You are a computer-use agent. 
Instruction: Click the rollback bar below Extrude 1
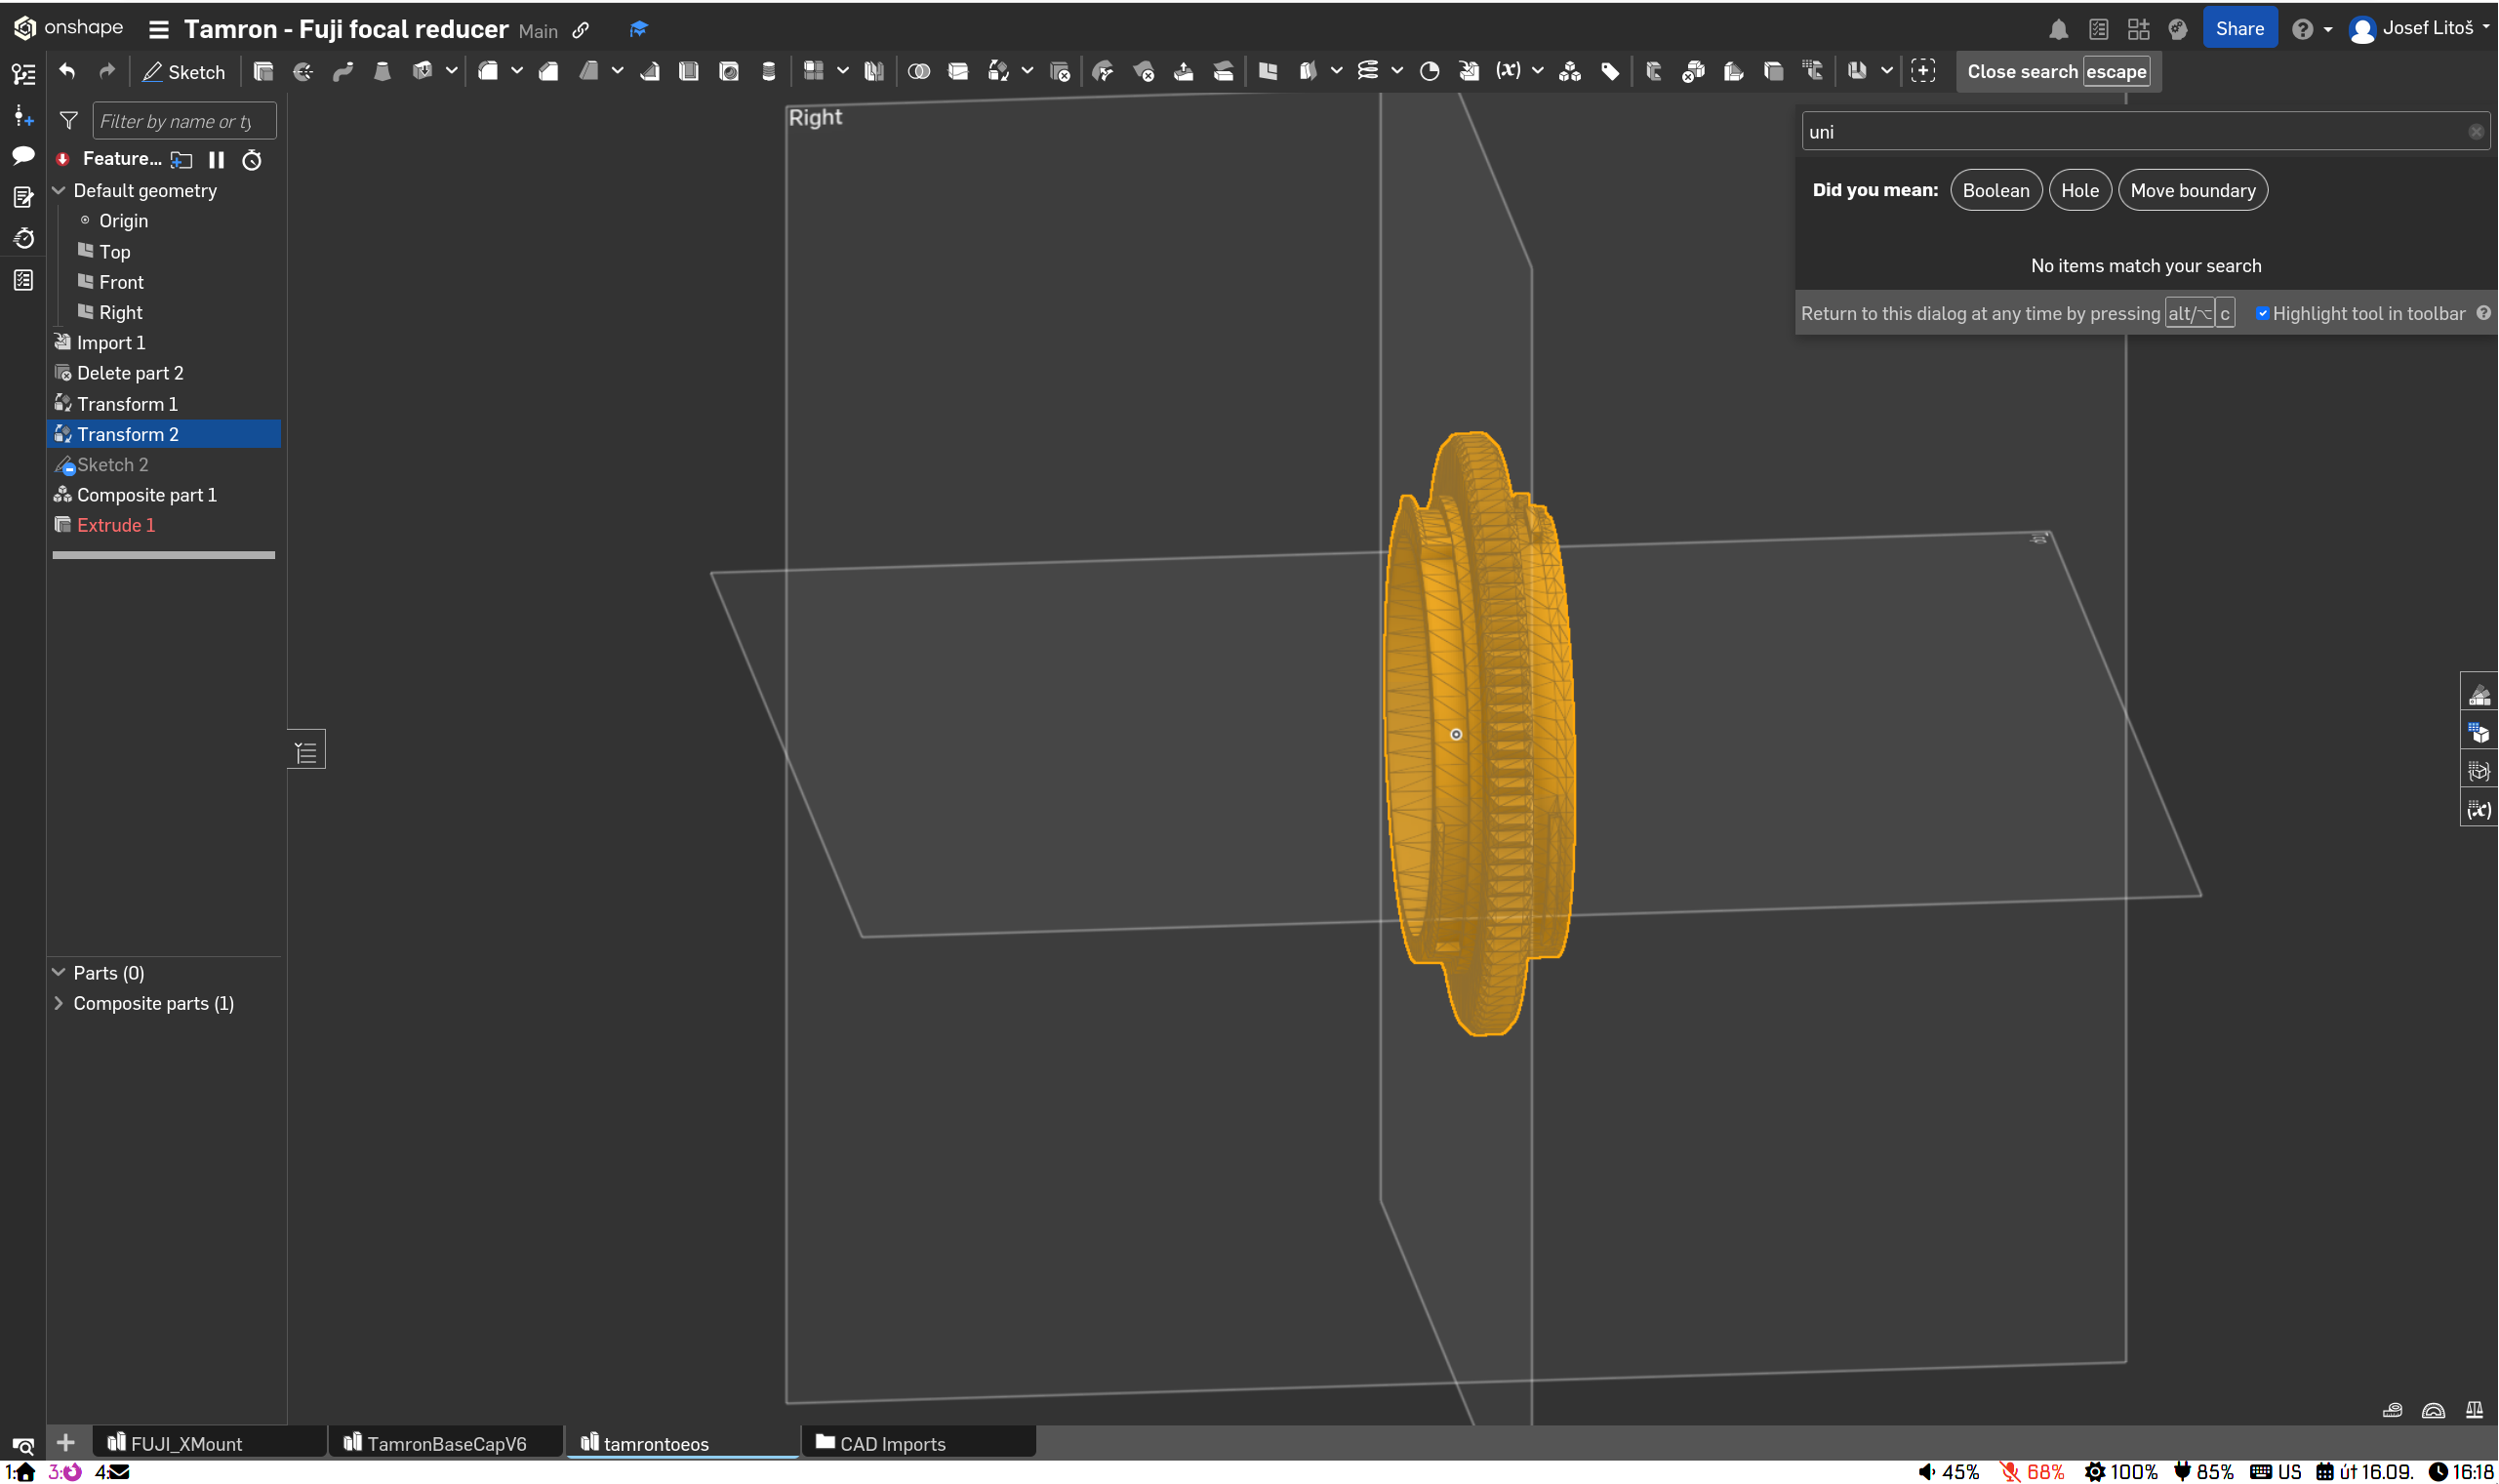click(163, 554)
